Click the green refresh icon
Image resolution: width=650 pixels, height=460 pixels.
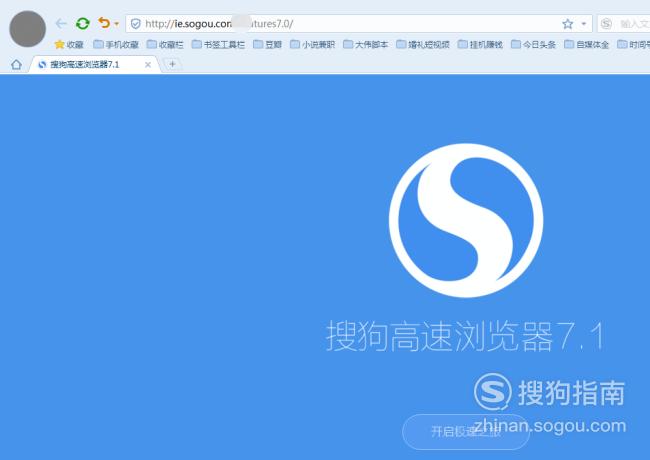83,24
